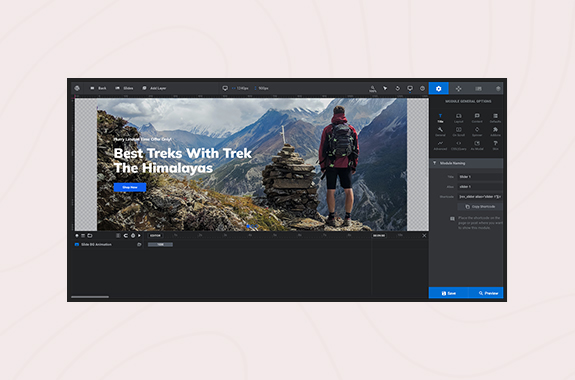
Task: Select the General wrench icon
Action: click(x=440, y=131)
